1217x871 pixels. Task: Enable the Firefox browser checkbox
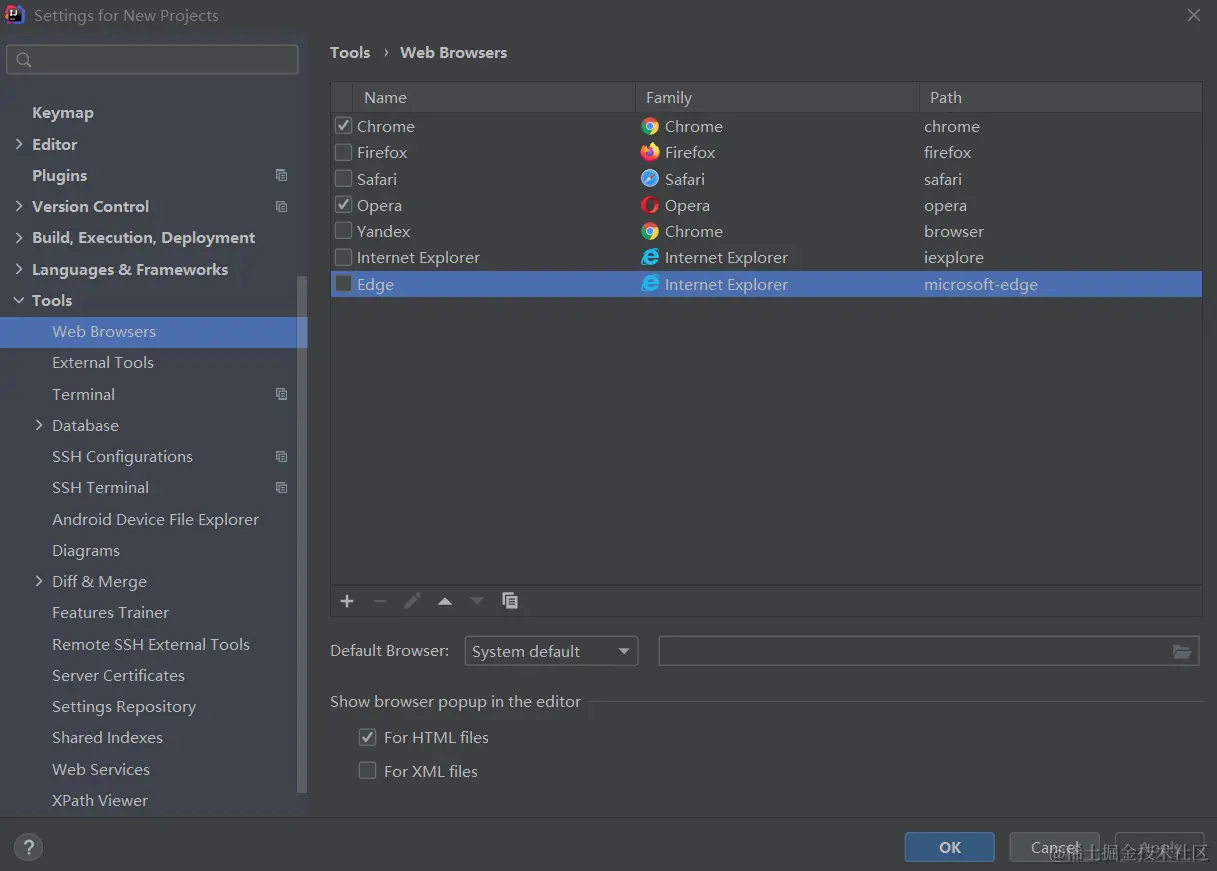(343, 152)
